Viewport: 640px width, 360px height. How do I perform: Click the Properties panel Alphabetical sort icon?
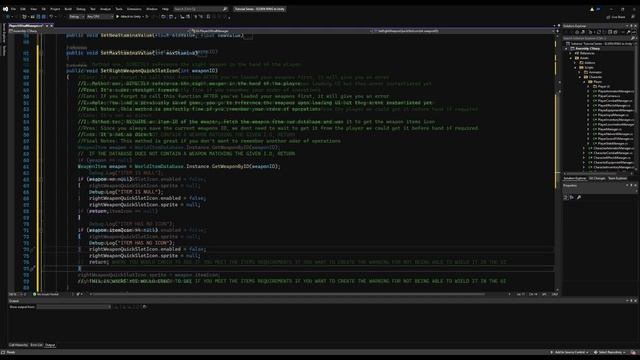pos(572,197)
